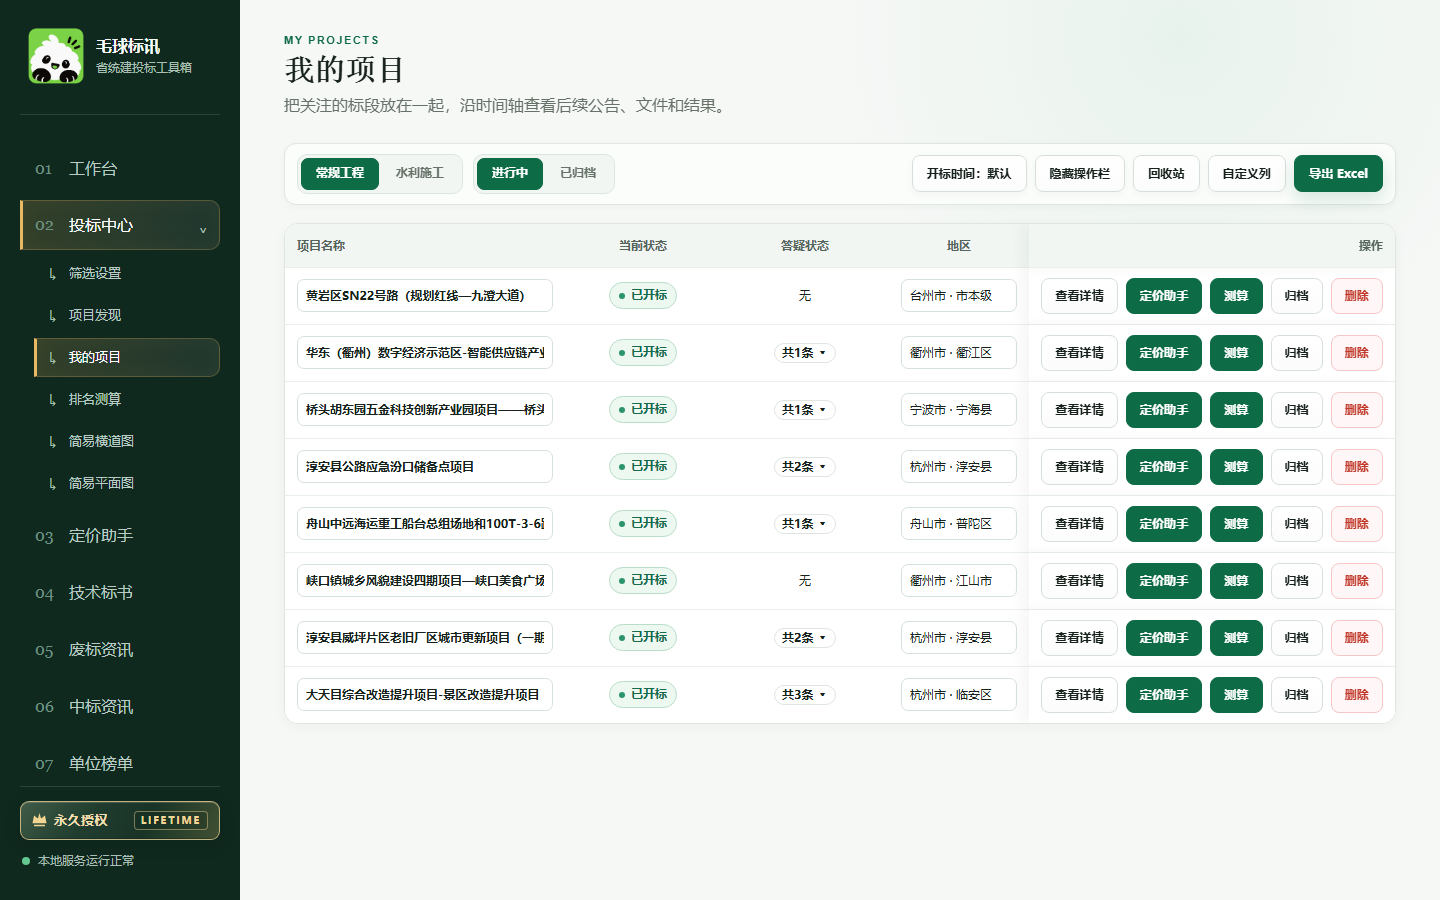The height and width of the screenshot is (900, 1440).
Task: Click 定价助手 for 华东（衢州）project
Action: coord(1164,353)
